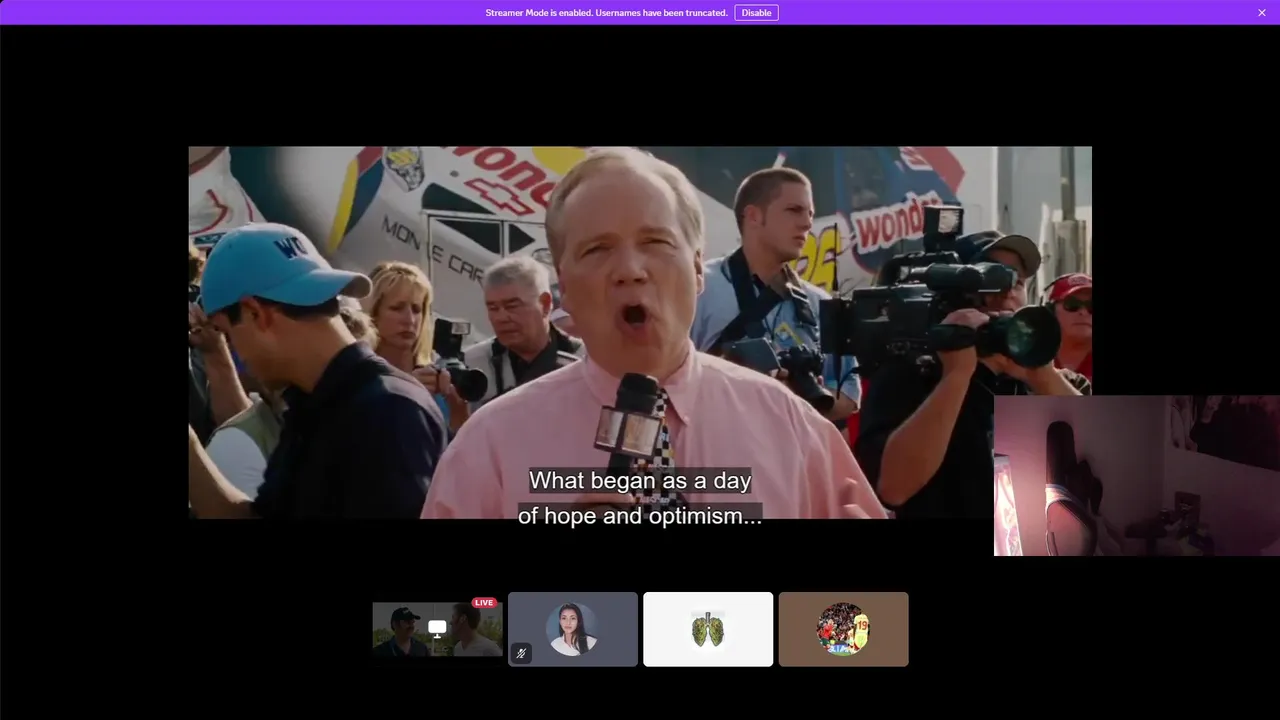This screenshot has height=720, width=1280.
Task: Click the Streamer Mode enabled notice text
Action: (606, 13)
